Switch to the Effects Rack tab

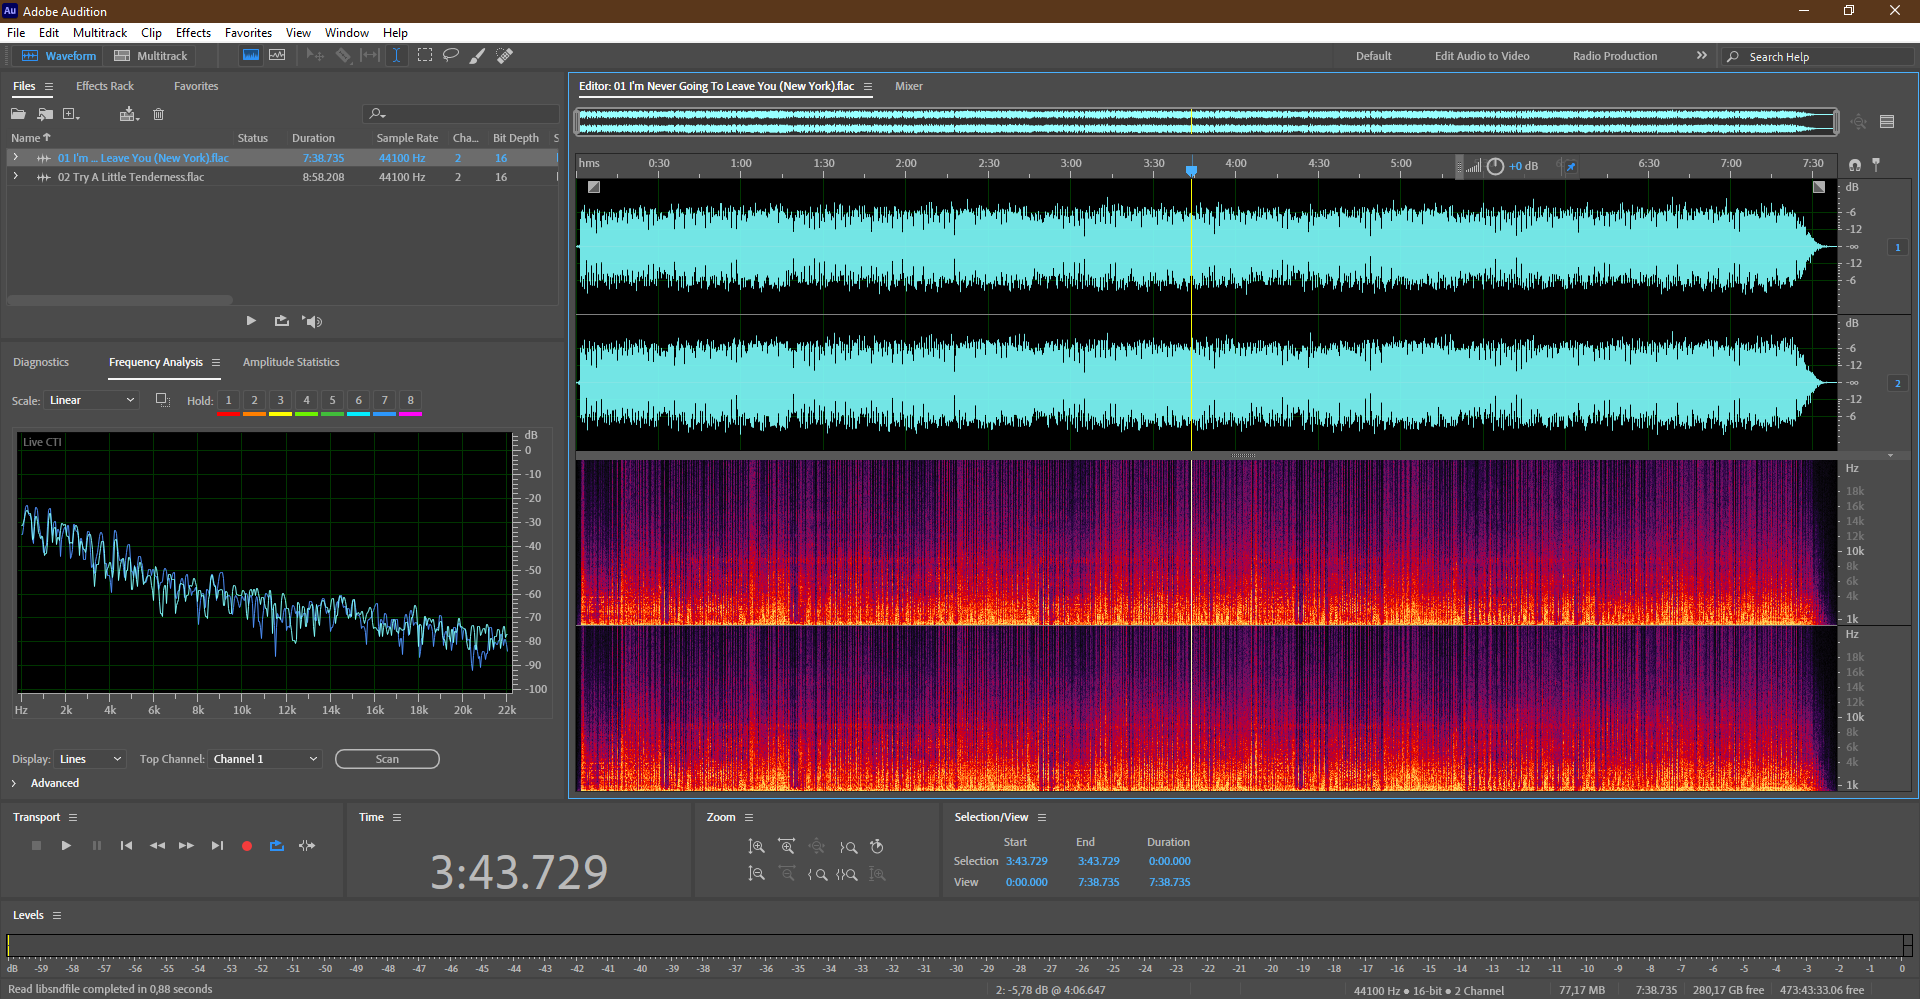click(105, 86)
